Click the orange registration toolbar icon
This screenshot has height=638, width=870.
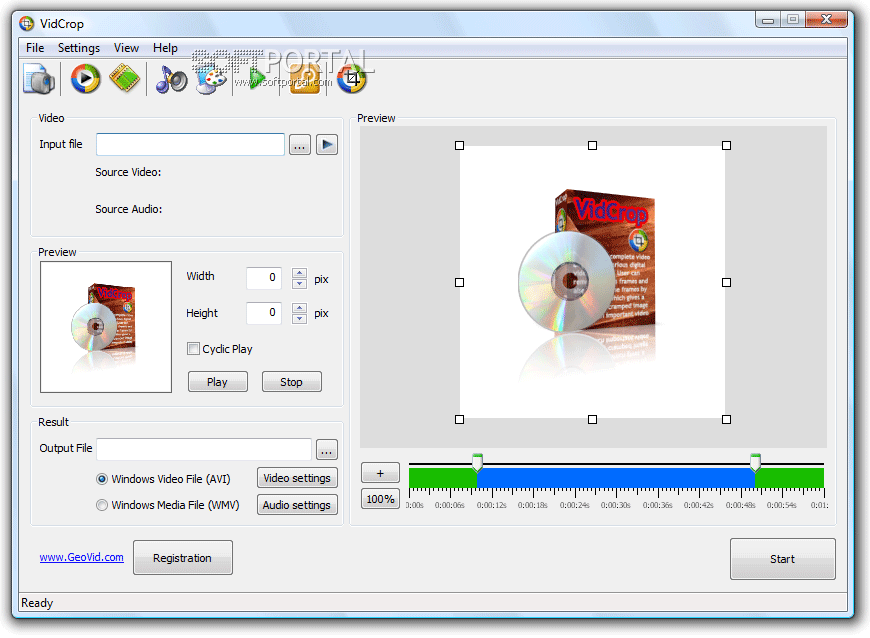coord(305,79)
